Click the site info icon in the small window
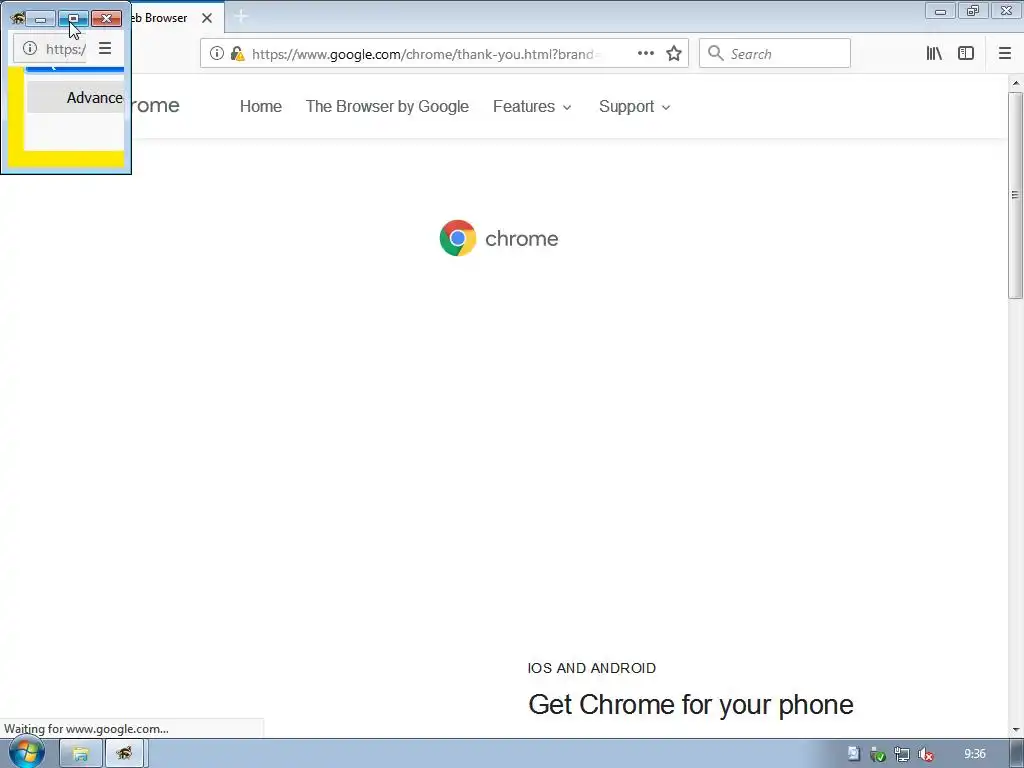The width and height of the screenshot is (1024, 768). (x=30, y=48)
